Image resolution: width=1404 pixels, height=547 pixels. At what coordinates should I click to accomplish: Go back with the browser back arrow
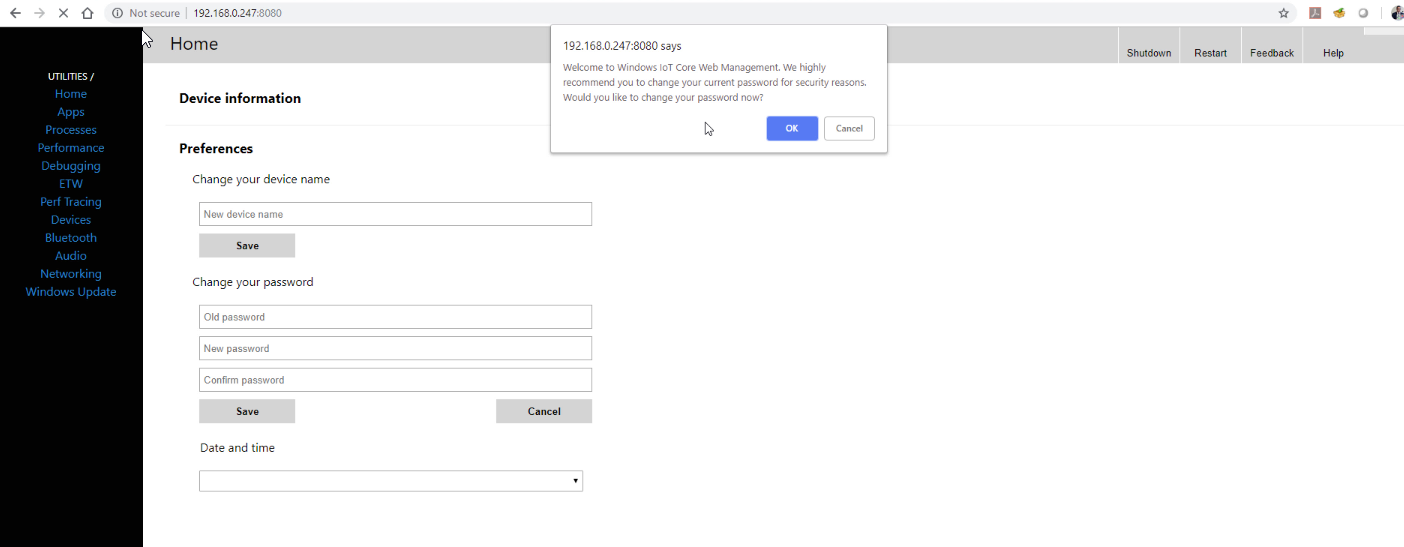point(15,13)
